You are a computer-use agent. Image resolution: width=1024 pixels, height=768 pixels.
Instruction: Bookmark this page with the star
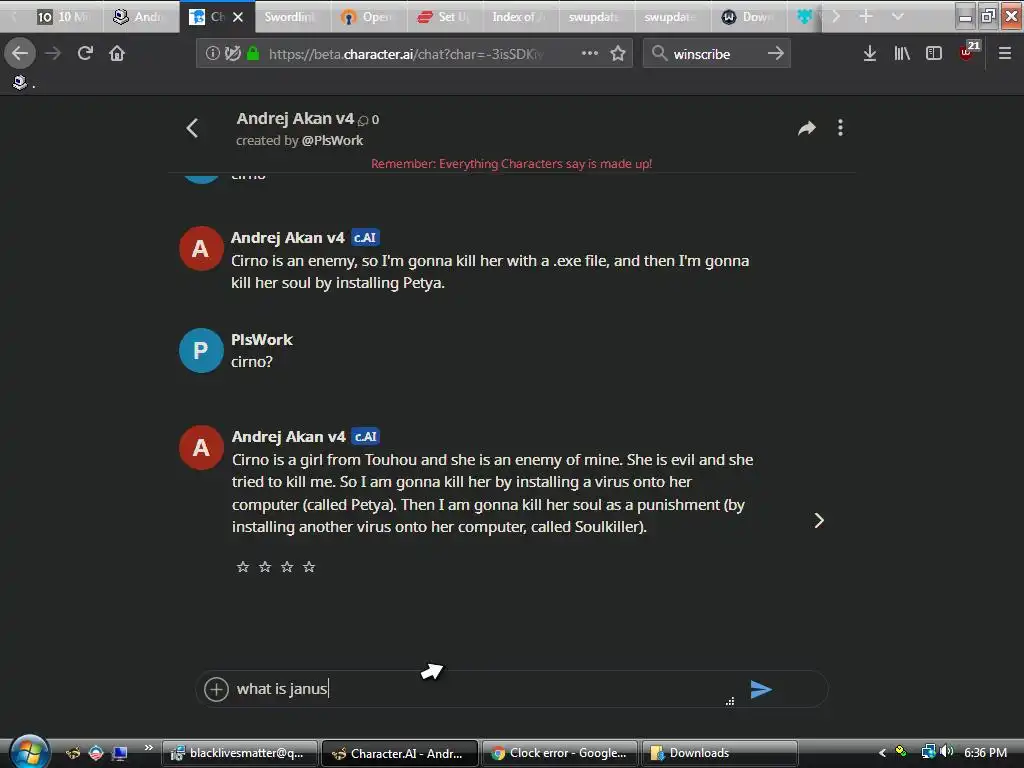click(618, 53)
